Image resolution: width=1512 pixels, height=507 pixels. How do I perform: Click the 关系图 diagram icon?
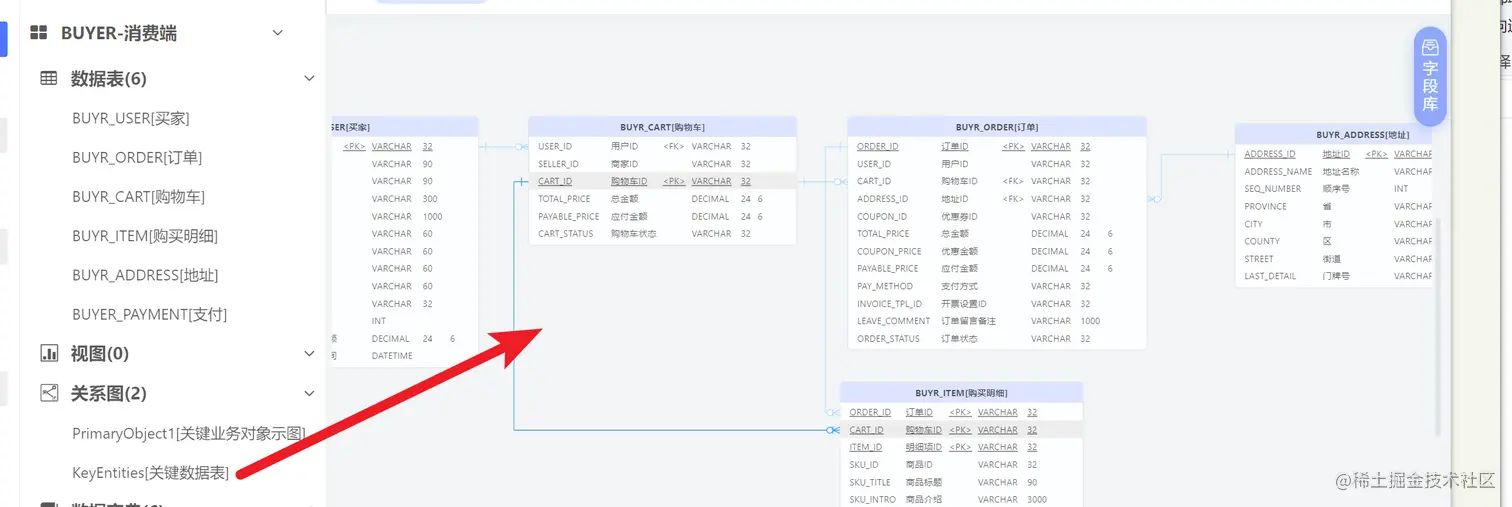48,393
